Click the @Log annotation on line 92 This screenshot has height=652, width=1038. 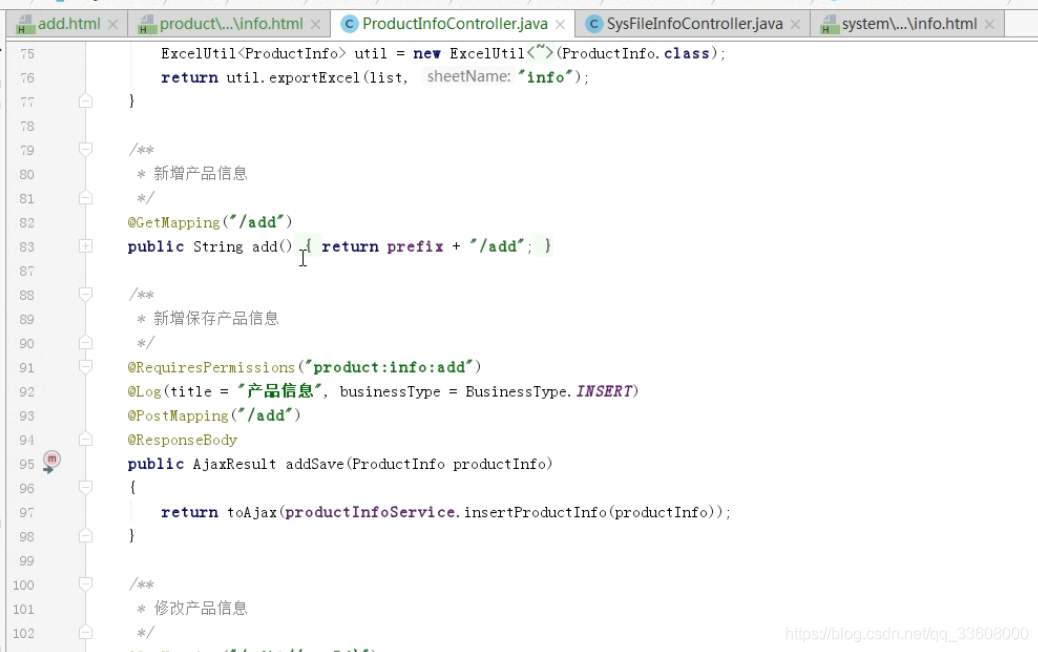[x=144, y=392]
